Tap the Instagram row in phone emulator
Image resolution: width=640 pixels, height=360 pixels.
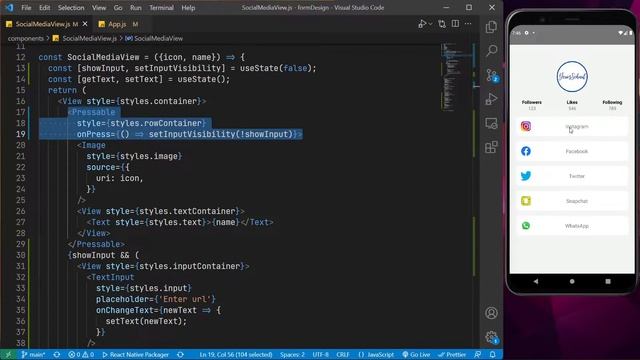(x=572, y=127)
